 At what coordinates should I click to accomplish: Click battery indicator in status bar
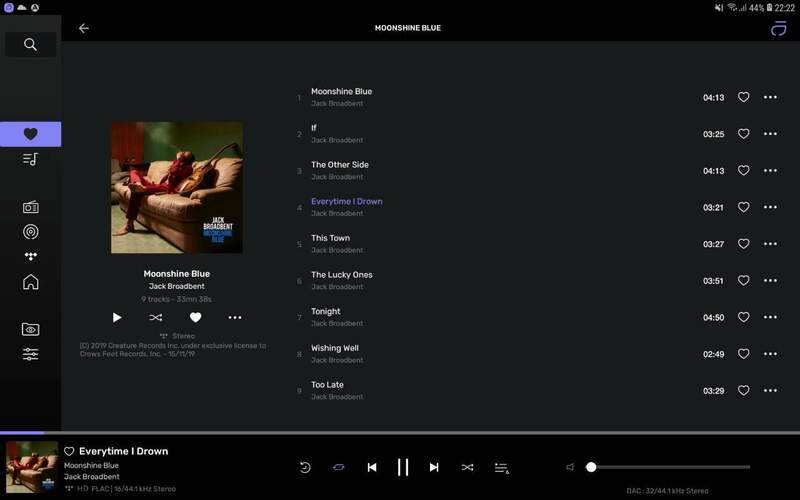(769, 8)
